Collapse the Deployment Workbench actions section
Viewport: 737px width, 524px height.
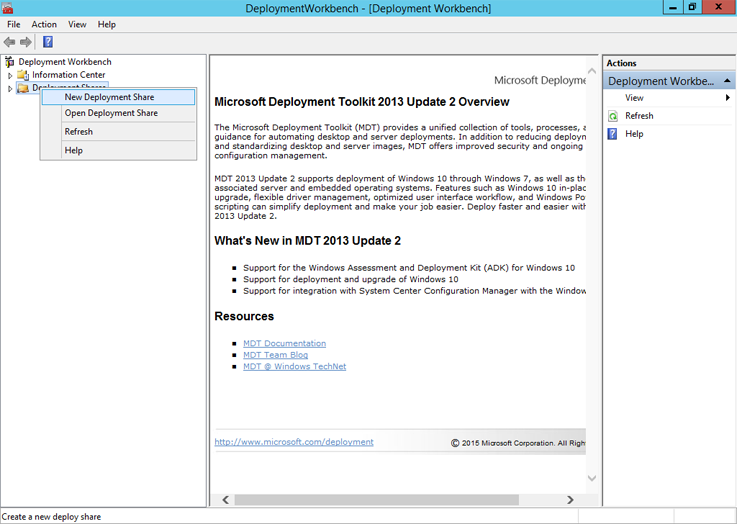point(724,81)
